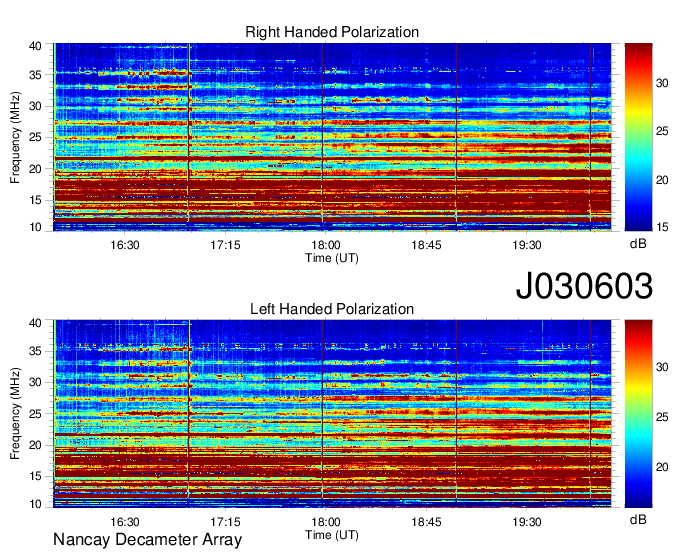Click the 20 MHz tick of Left Handed plot

pos(35,445)
